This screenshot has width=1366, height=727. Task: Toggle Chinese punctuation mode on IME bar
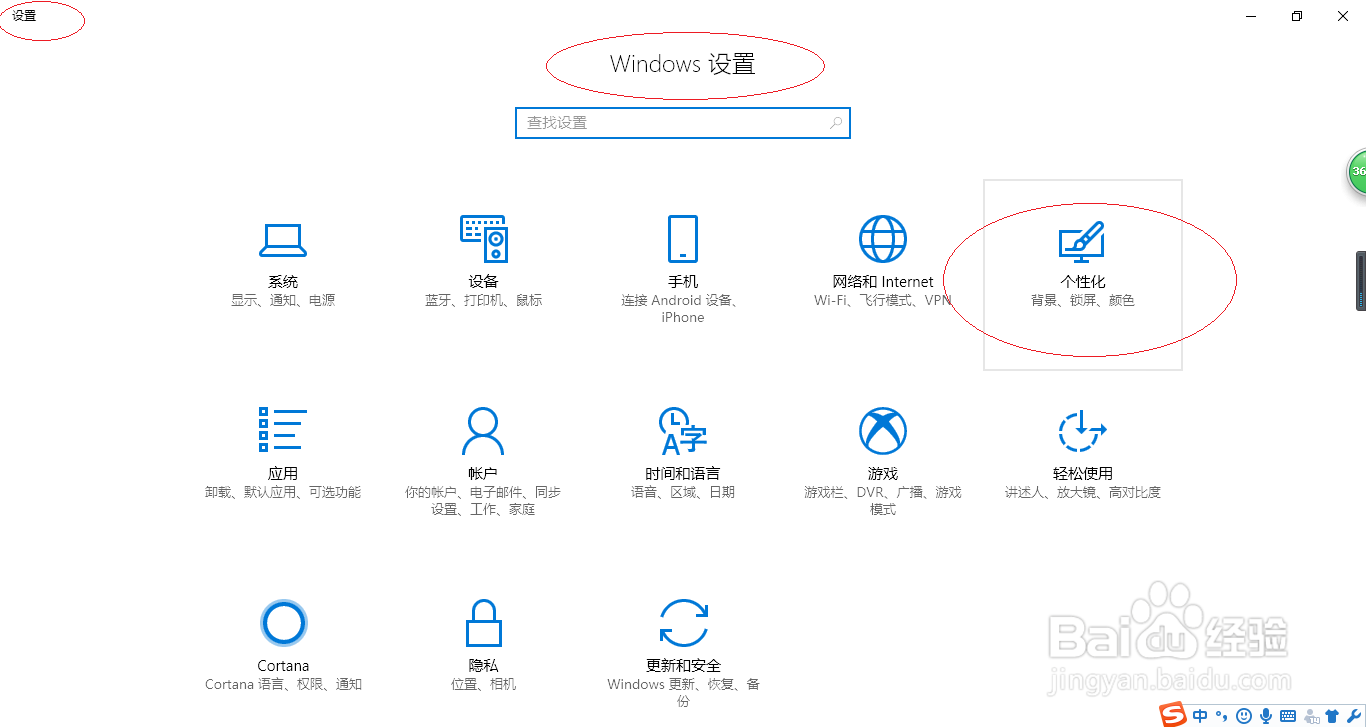coord(1221,716)
